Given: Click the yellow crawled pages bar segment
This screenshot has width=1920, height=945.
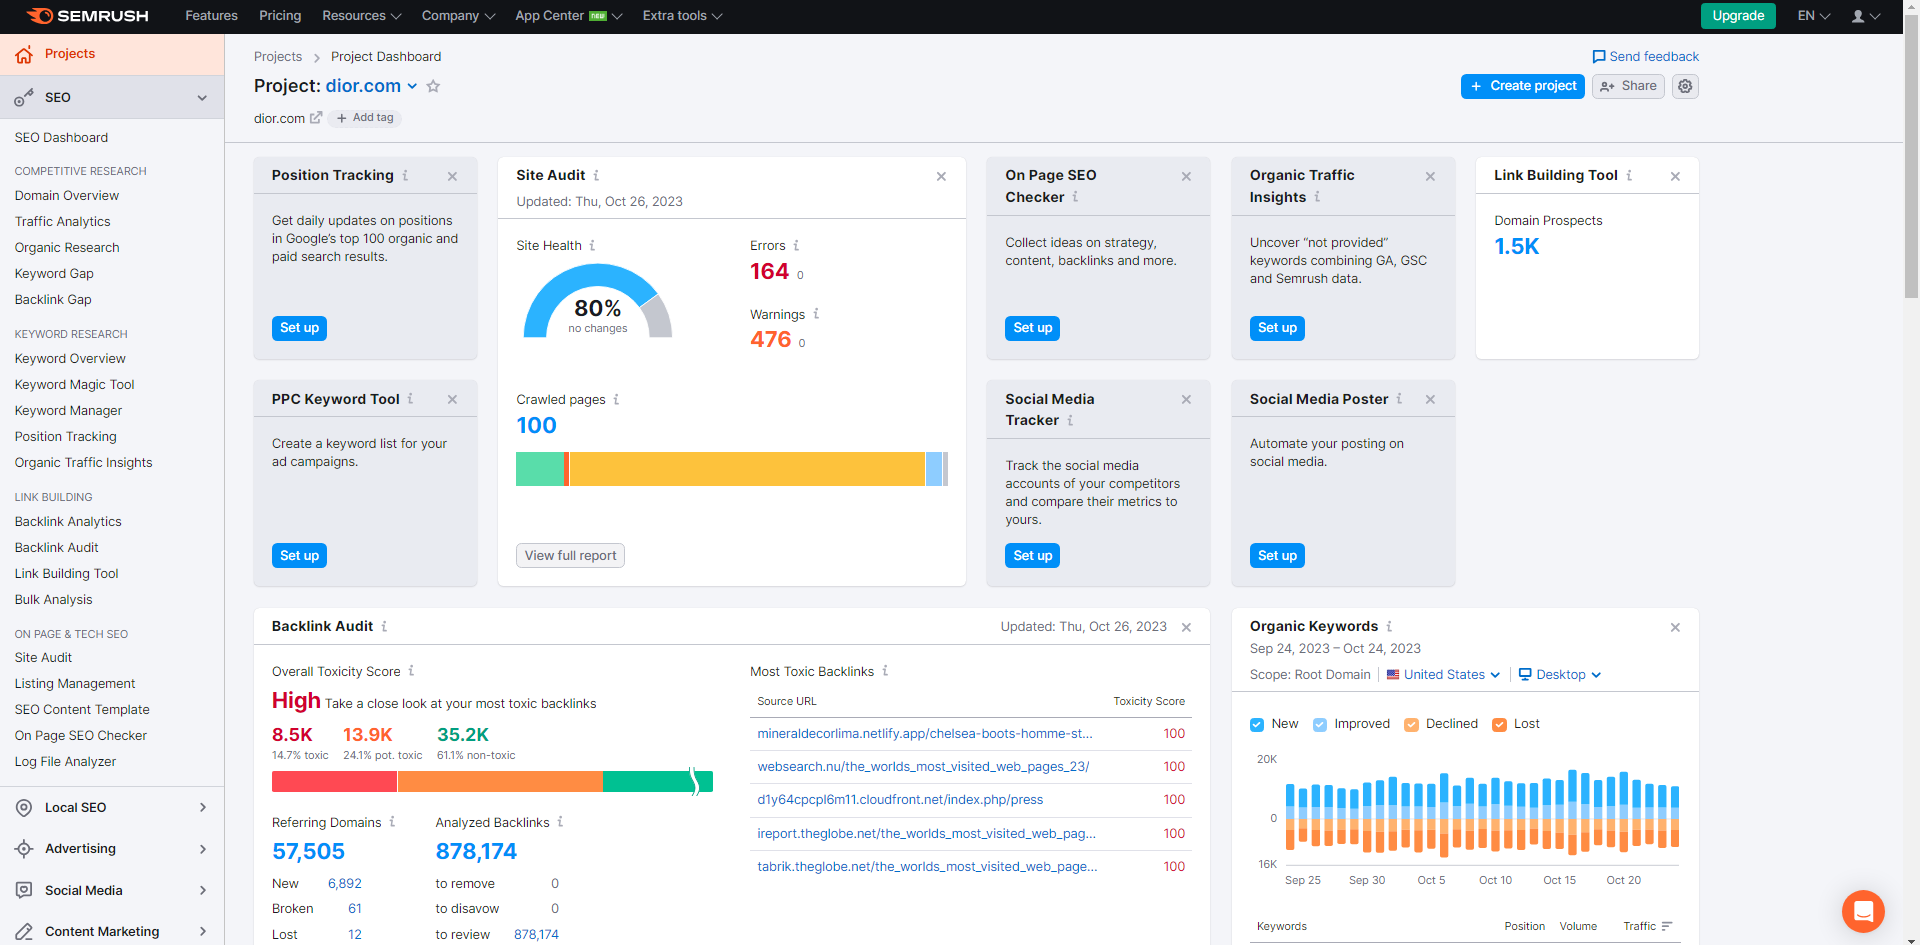Looking at the screenshot, I should coord(747,469).
